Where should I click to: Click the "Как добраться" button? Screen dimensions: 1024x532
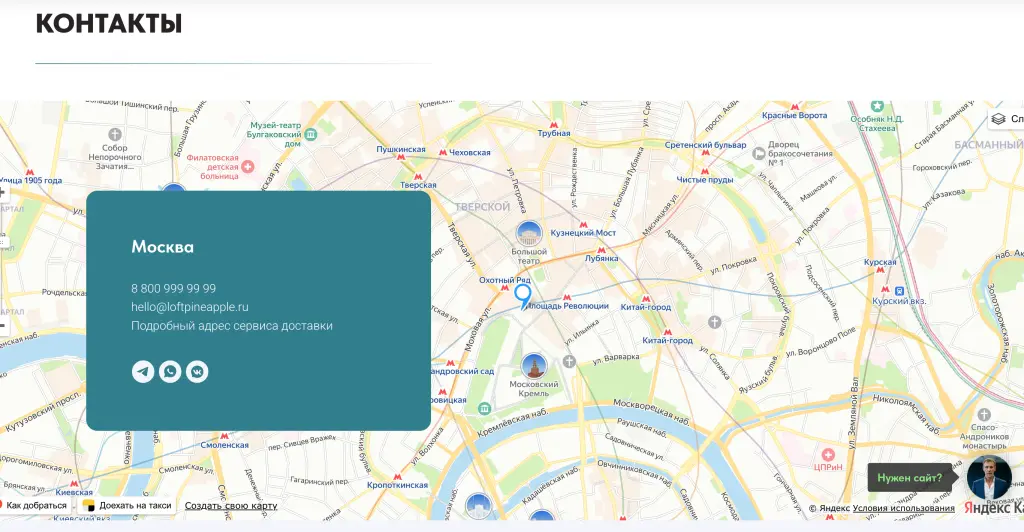(35, 505)
